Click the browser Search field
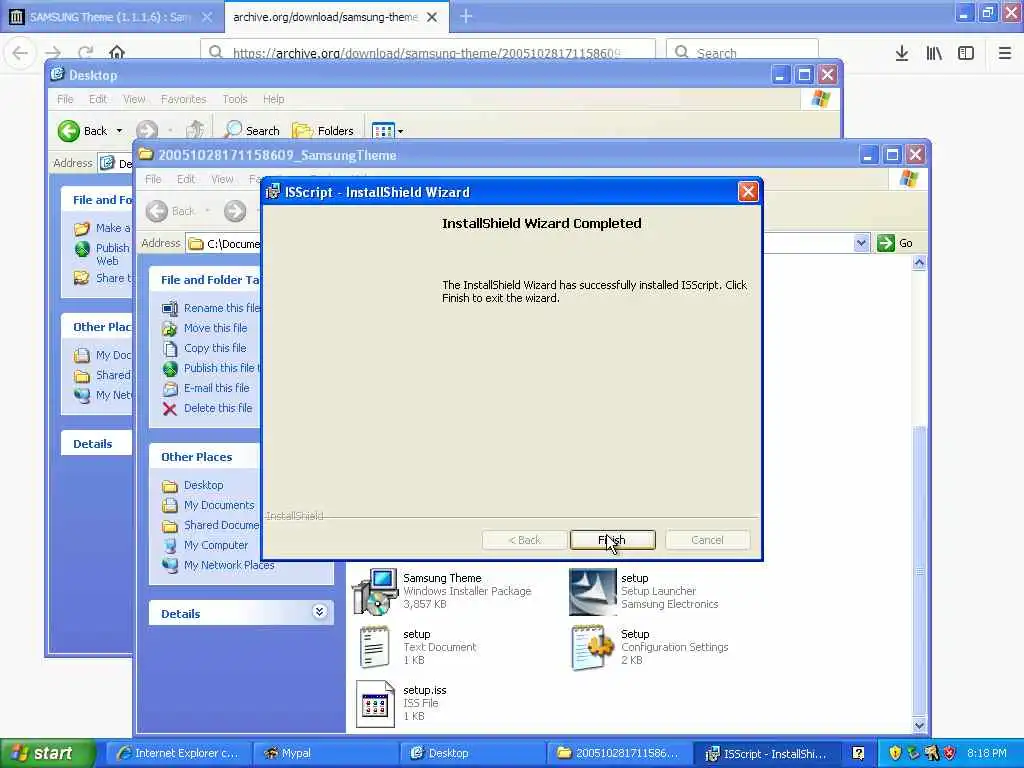1024x768 pixels. [742, 52]
